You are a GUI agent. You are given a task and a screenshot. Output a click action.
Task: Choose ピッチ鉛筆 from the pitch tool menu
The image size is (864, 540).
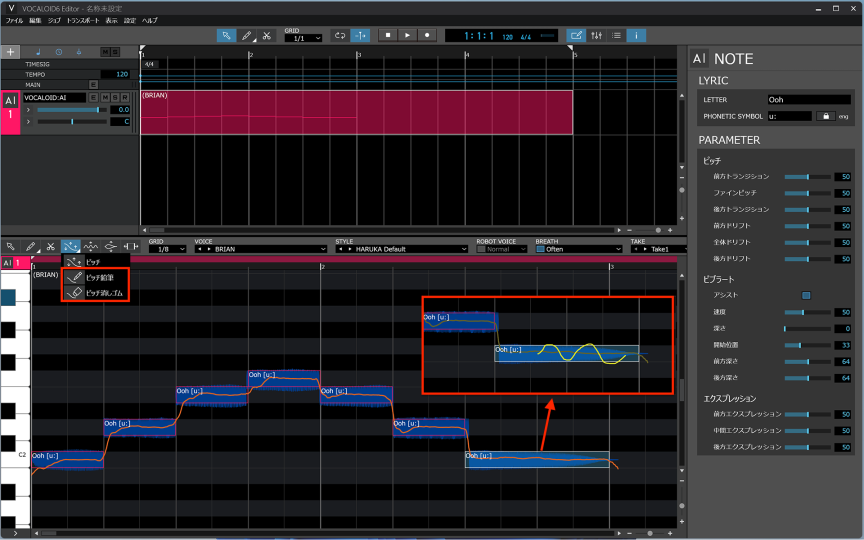point(95,277)
